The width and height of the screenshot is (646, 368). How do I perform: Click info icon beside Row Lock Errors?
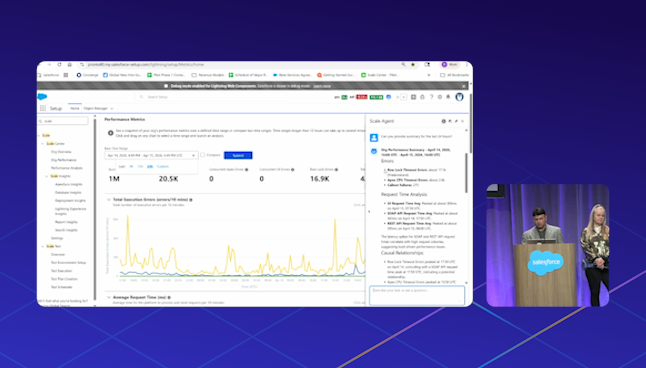click(x=336, y=169)
